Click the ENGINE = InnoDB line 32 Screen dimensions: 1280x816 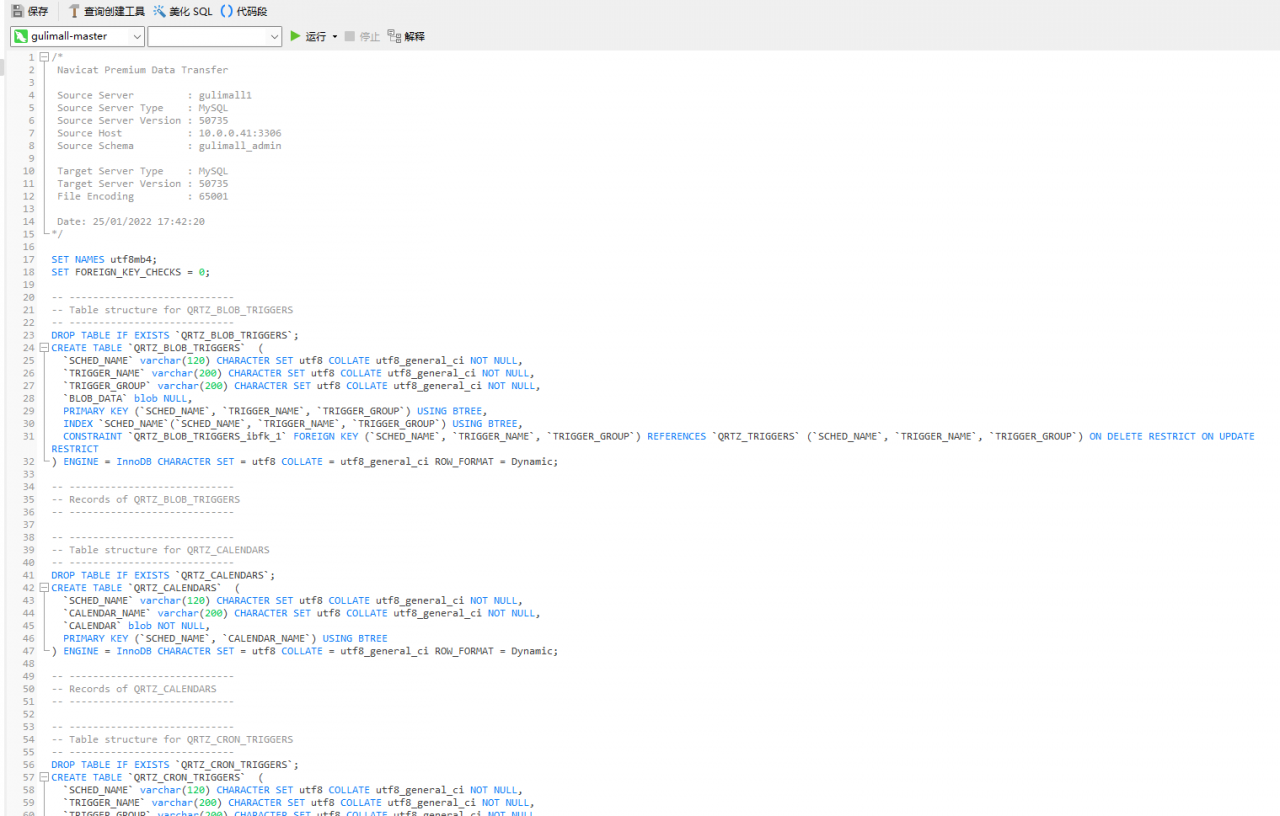coord(305,462)
